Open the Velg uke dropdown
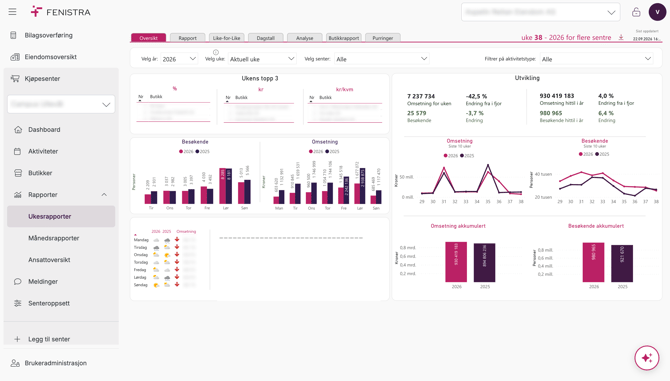The height and width of the screenshot is (381, 670). tap(262, 59)
